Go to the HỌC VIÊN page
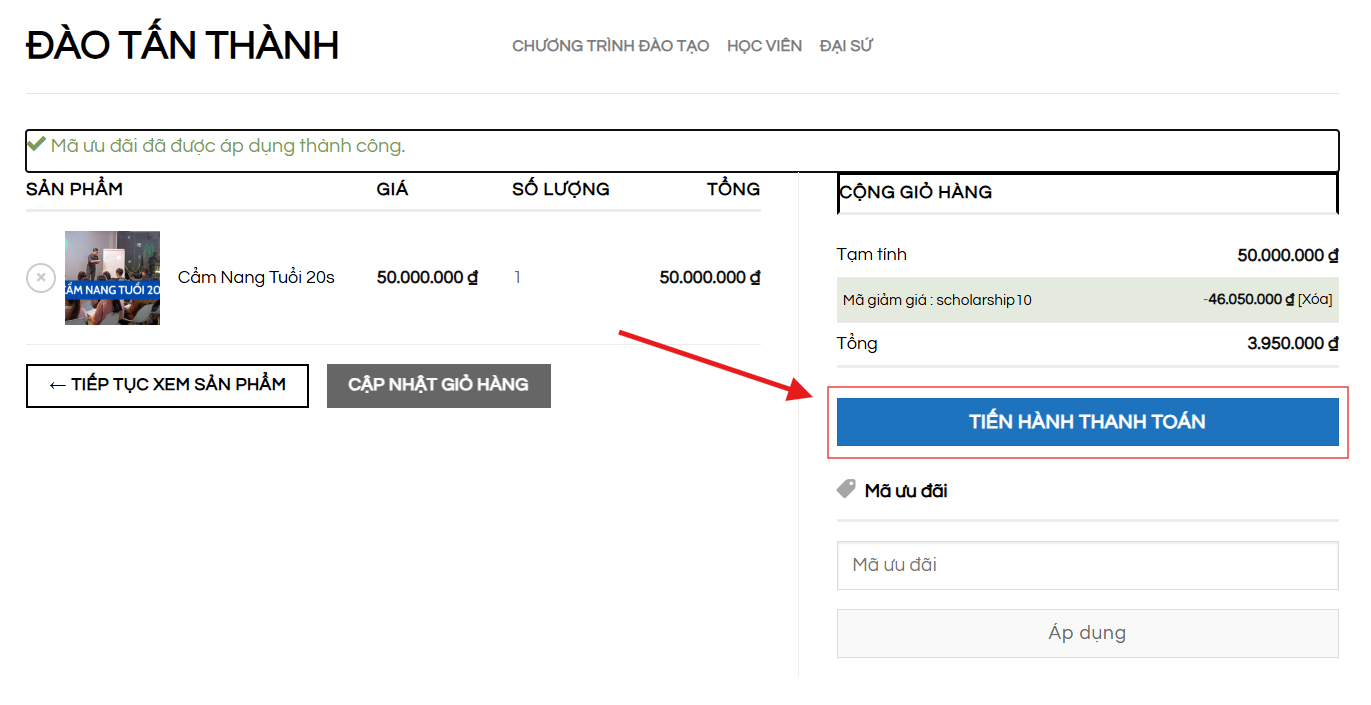The height and width of the screenshot is (705, 1371). 764,46
